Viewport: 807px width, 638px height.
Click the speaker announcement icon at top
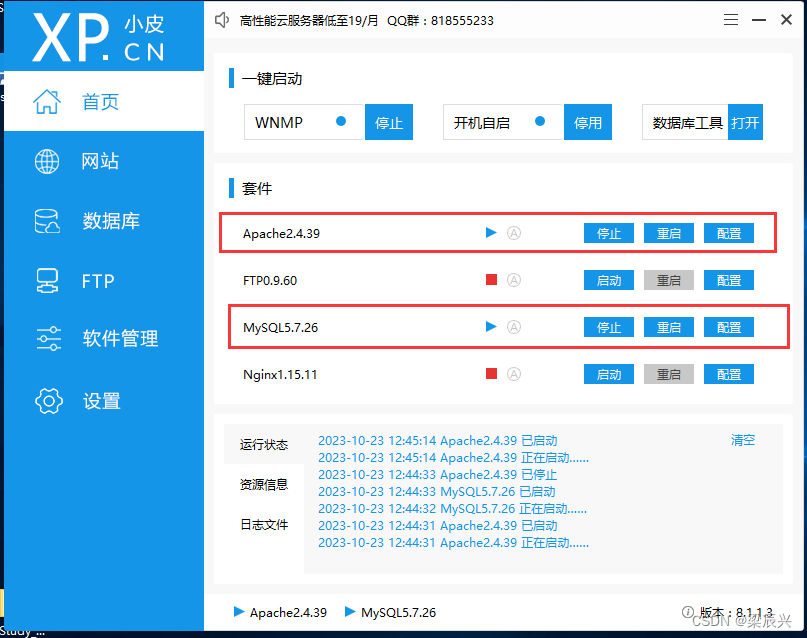(222, 20)
